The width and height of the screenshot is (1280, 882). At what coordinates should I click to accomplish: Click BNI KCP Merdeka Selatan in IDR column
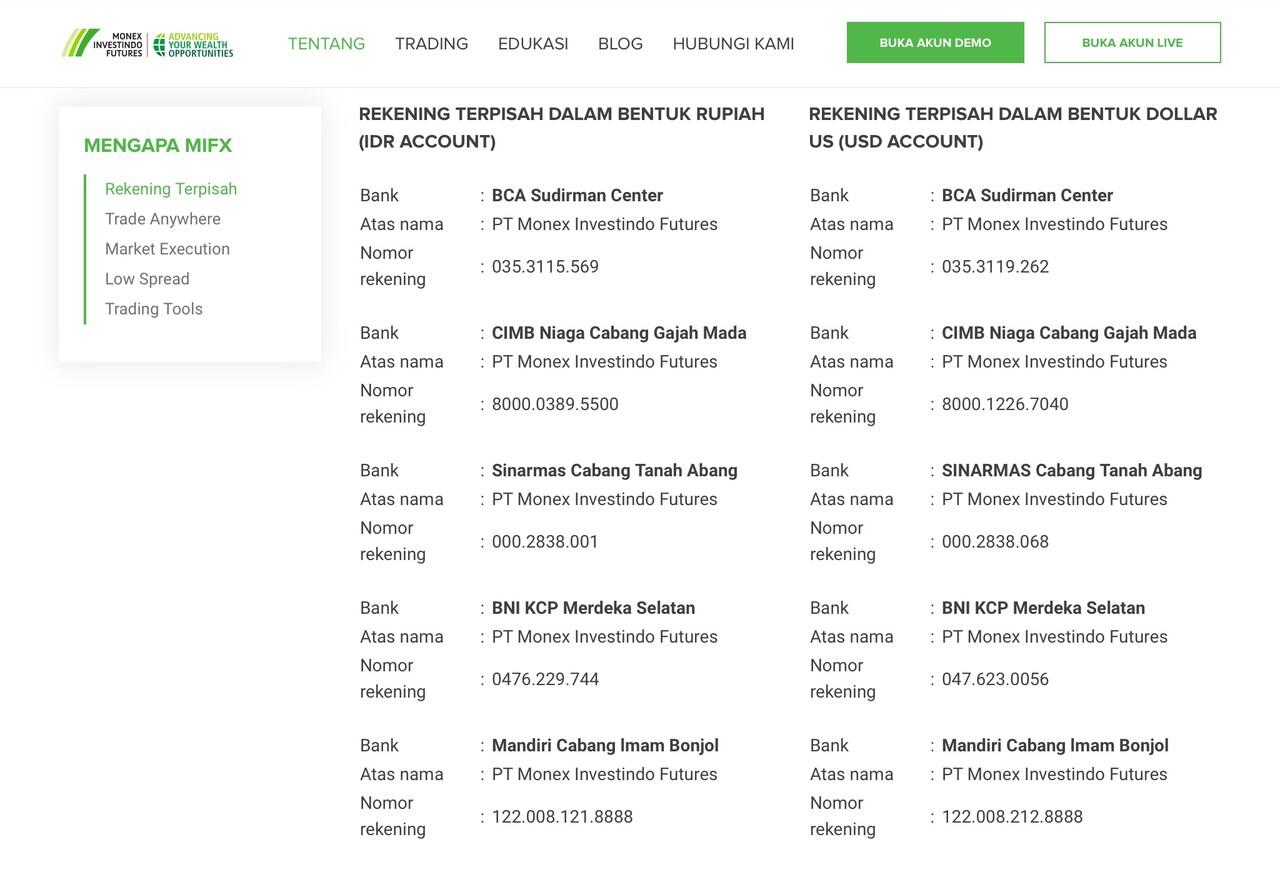click(593, 608)
